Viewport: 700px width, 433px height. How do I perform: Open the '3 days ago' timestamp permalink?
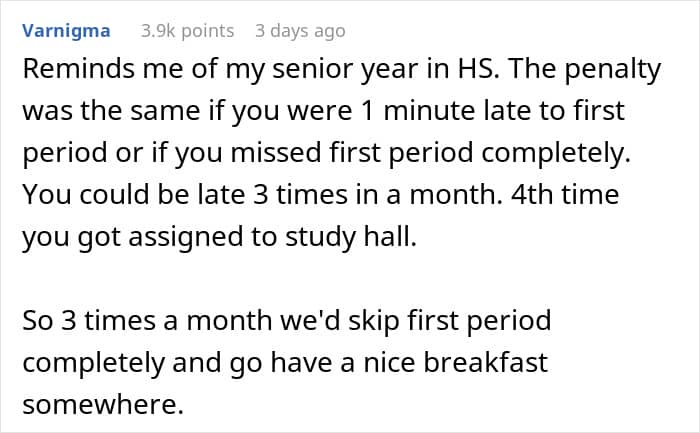[300, 31]
